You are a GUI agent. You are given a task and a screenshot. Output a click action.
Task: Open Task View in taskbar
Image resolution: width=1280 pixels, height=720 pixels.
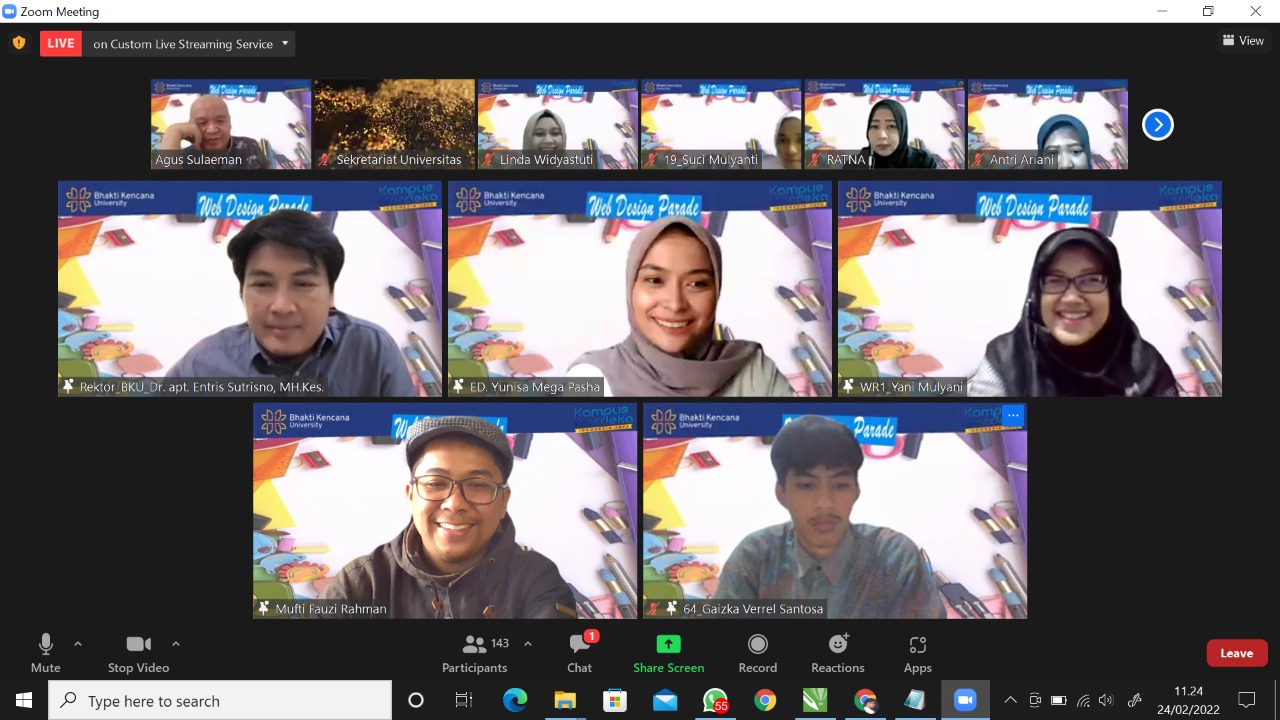(464, 700)
